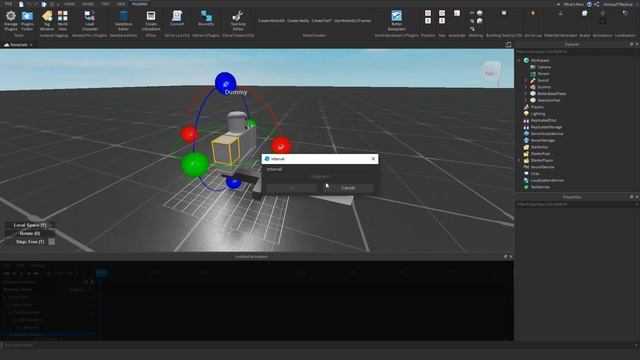640x360 pixels.
Task: Select Camera in the Explorer
Action: click(543, 67)
